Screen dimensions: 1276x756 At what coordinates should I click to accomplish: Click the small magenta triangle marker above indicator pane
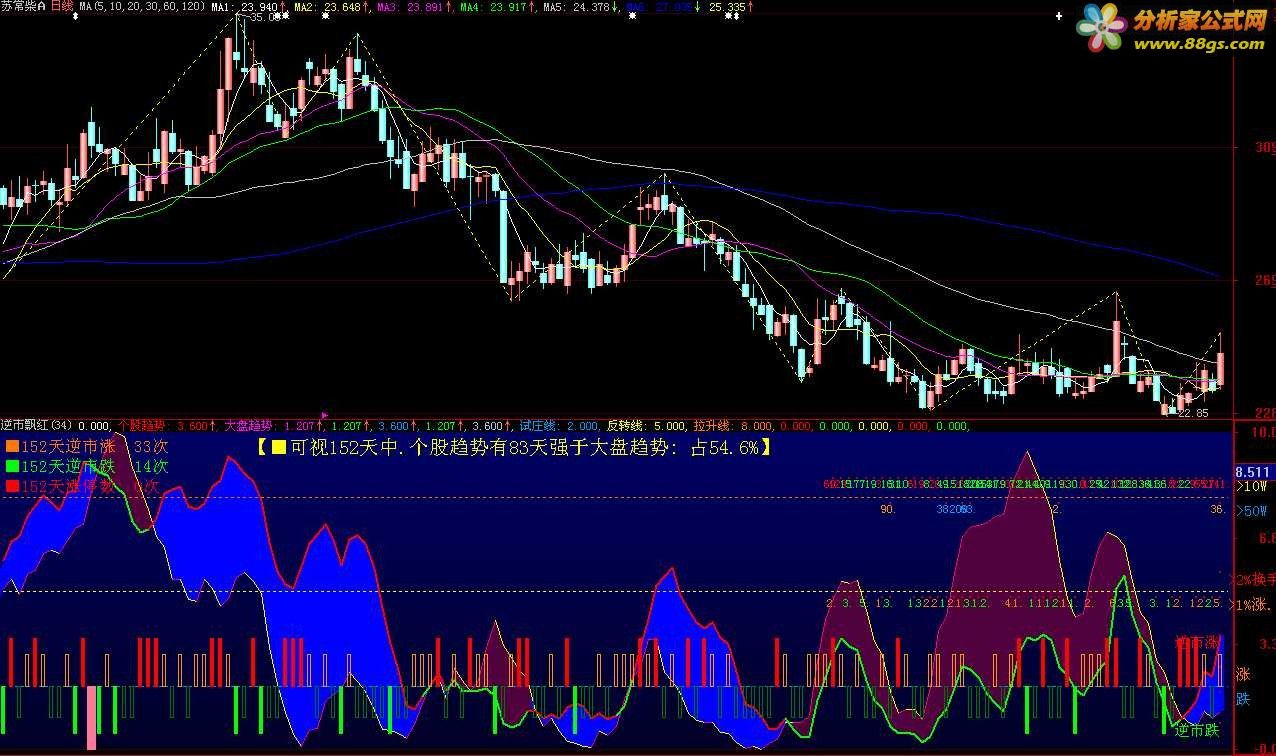click(324, 413)
